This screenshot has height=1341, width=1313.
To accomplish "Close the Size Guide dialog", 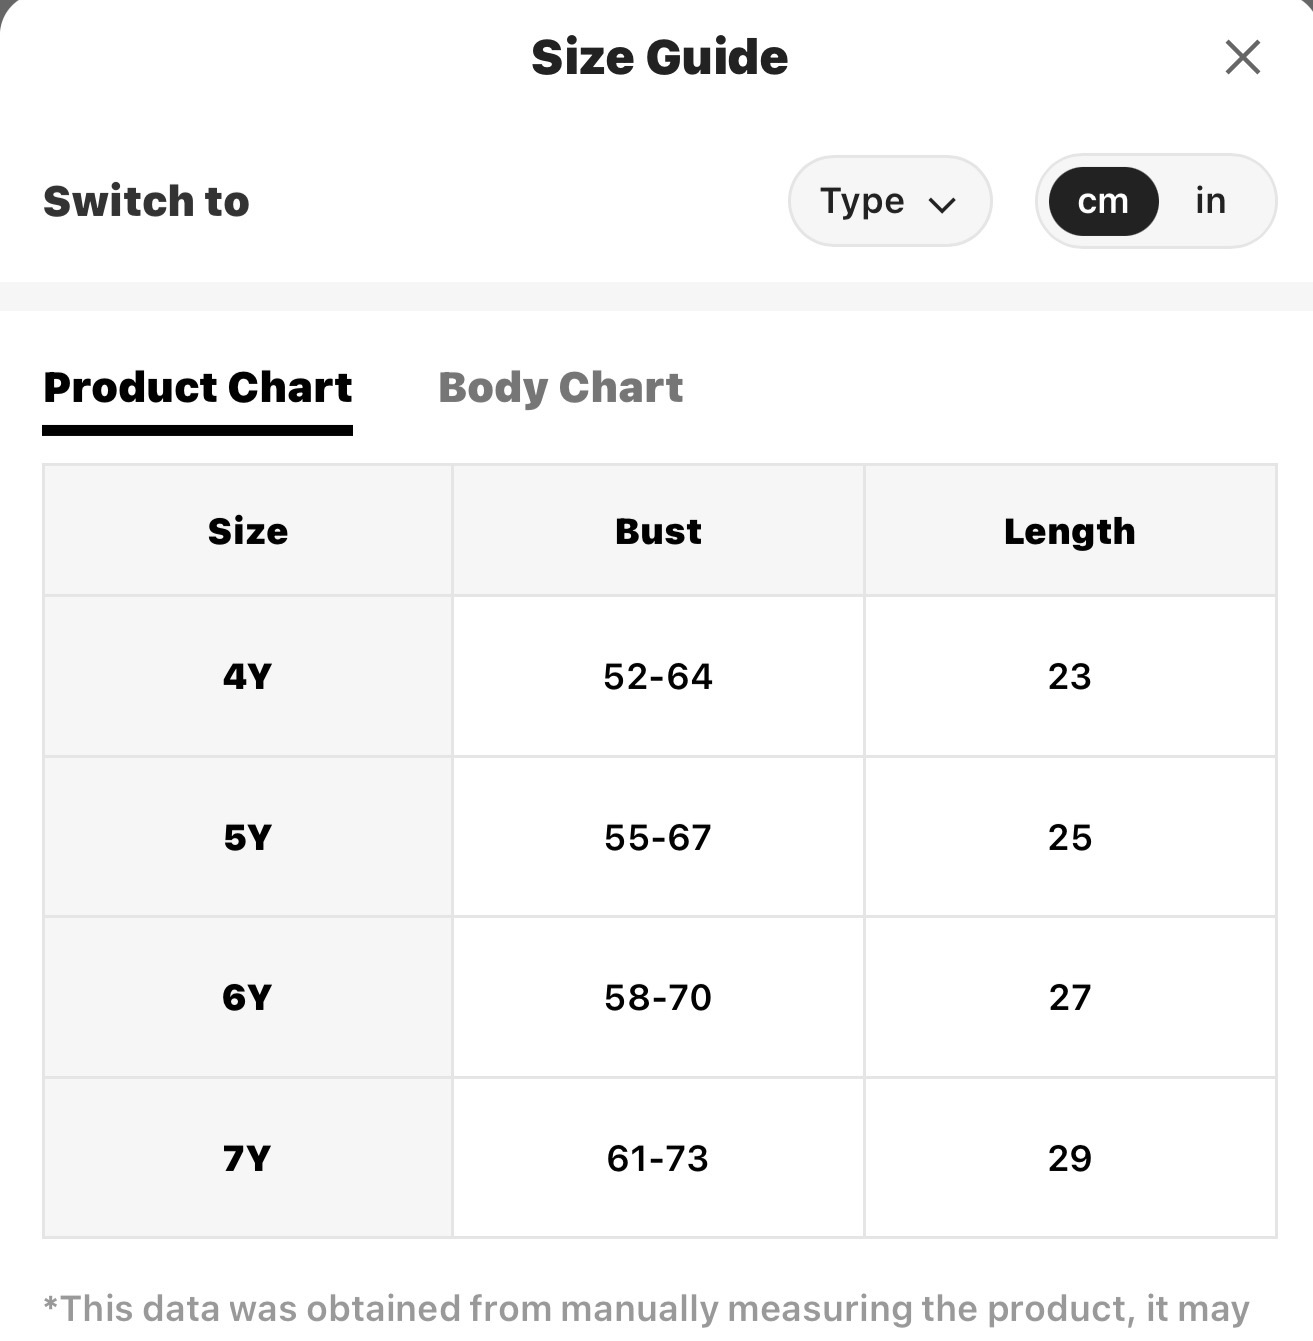I will pyautogui.click(x=1242, y=57).
